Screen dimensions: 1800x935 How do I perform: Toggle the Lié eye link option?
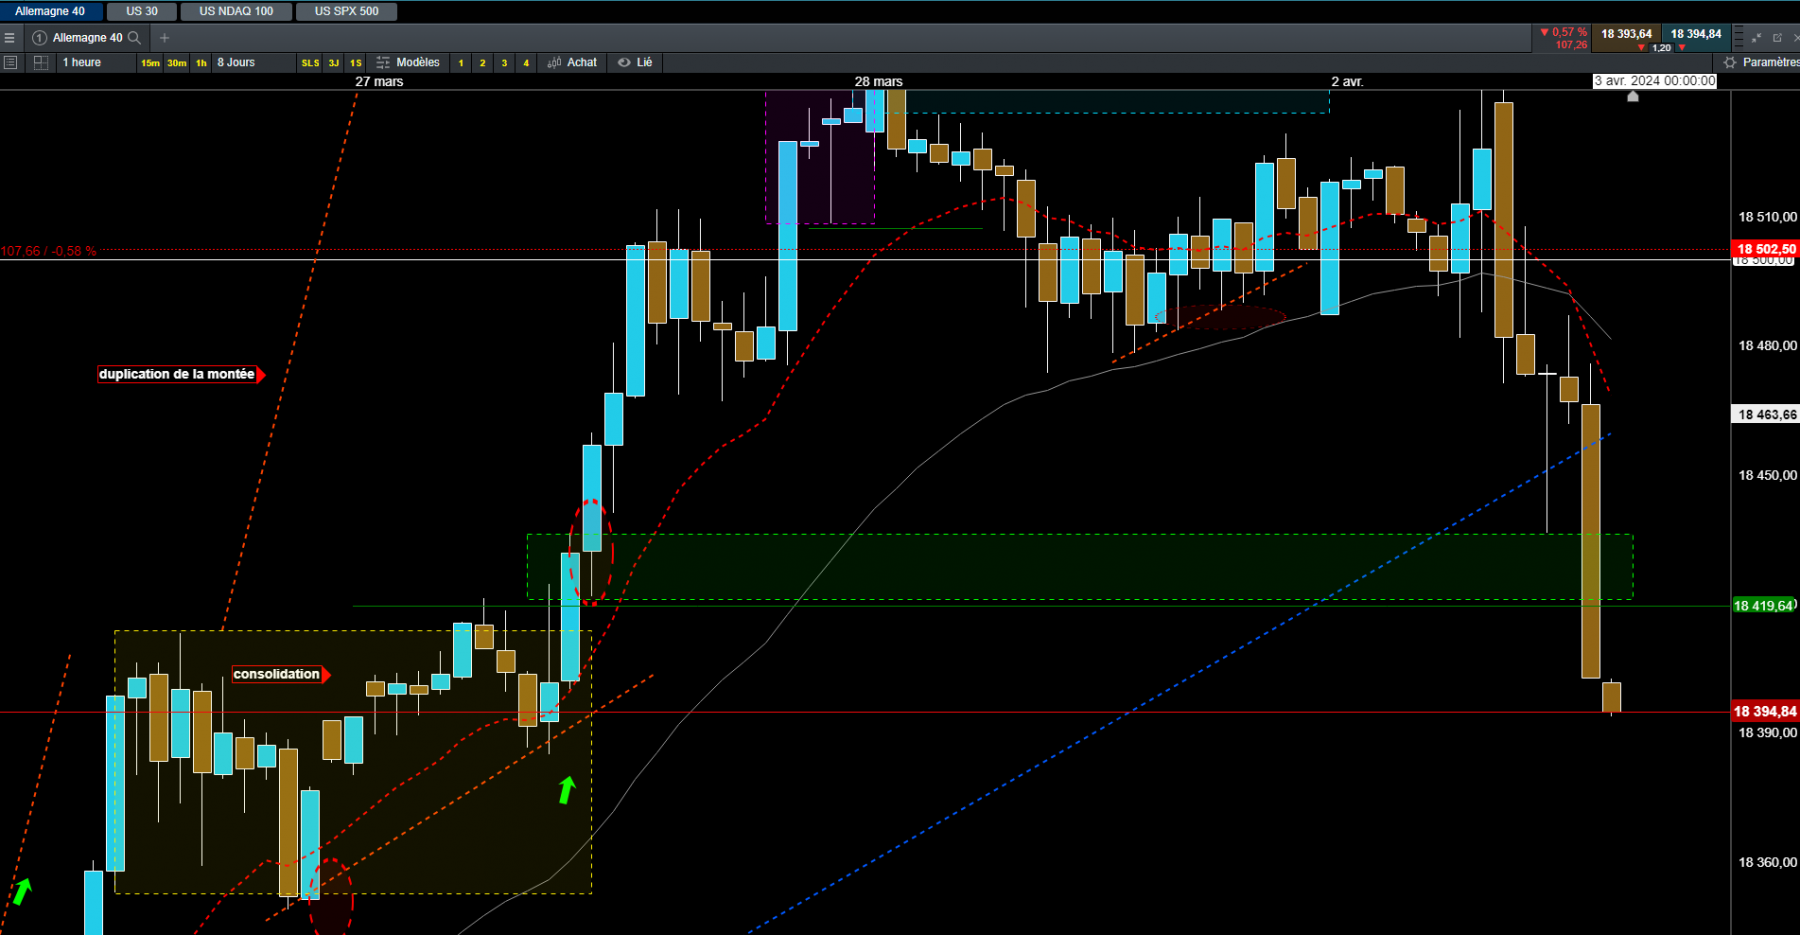(x=635, y=62)
